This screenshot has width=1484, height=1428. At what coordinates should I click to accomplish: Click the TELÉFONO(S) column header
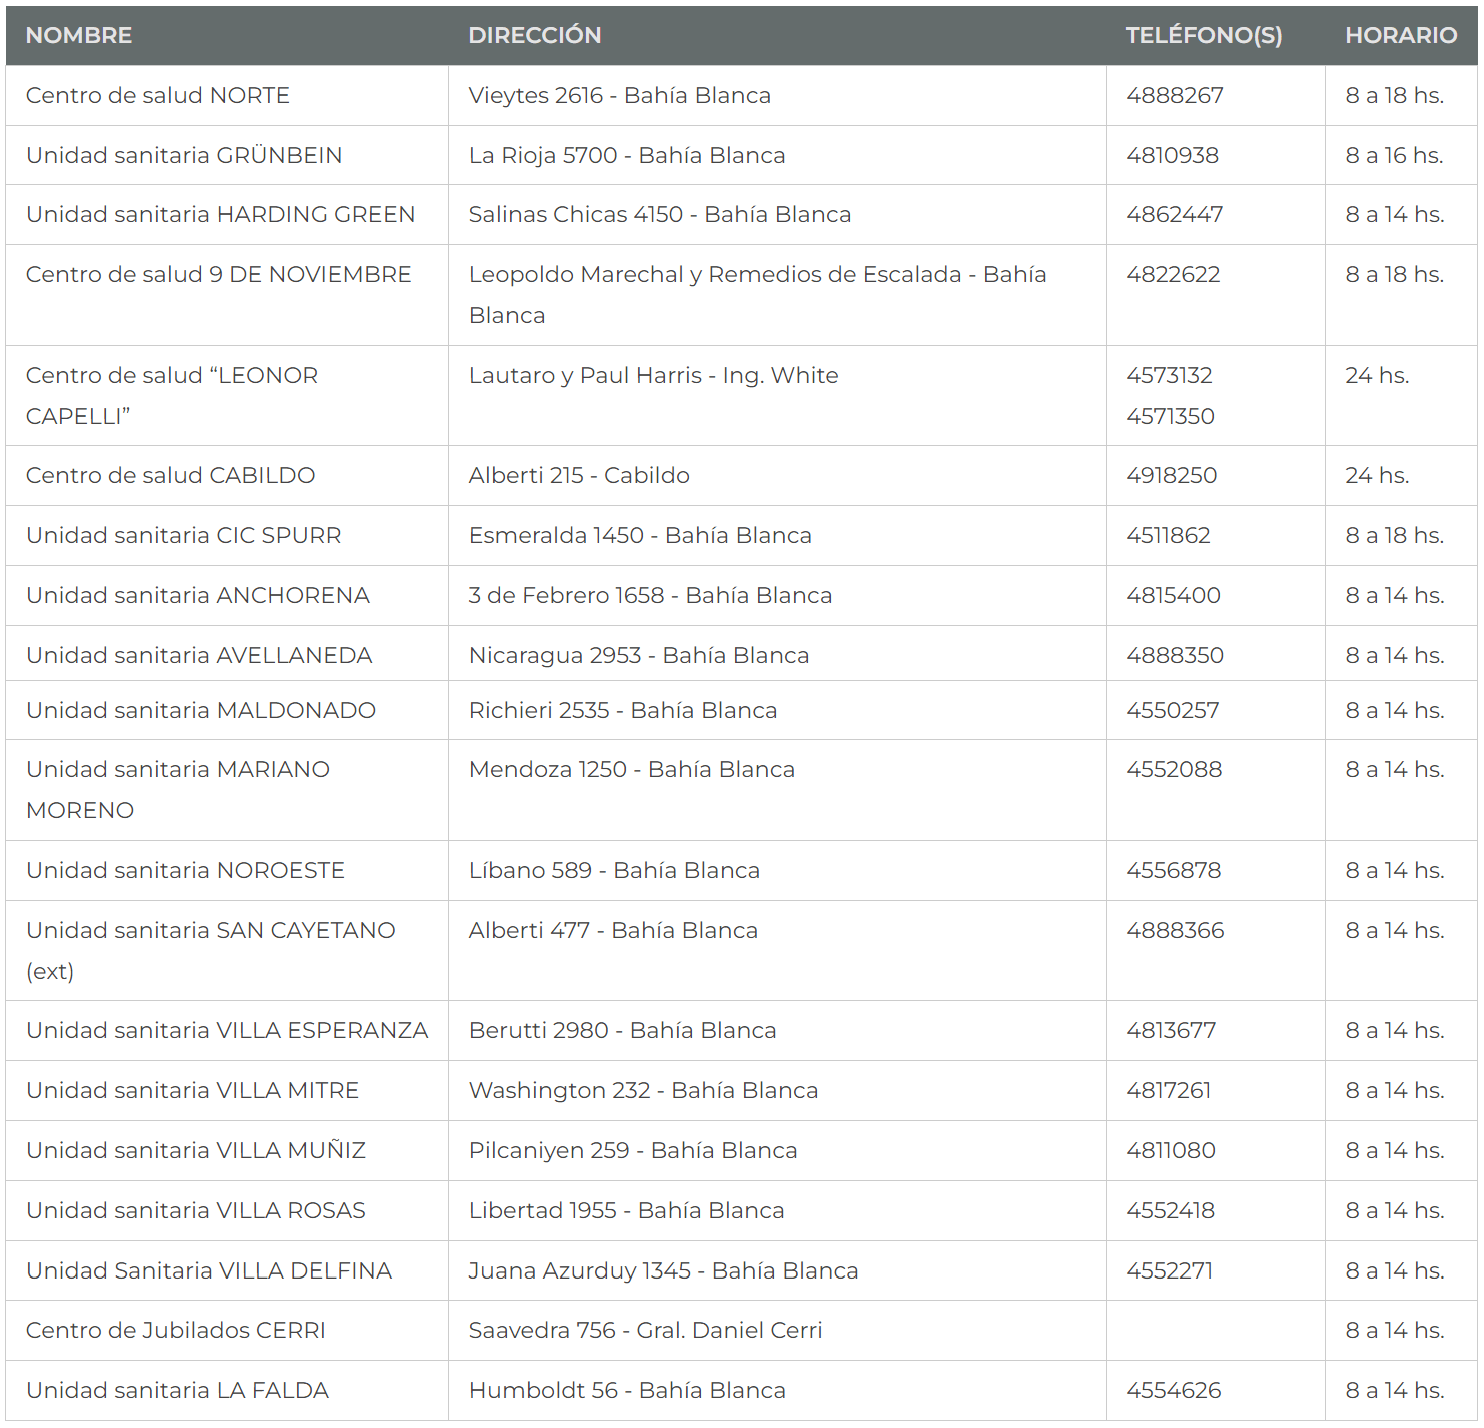tap(1203, 36)
